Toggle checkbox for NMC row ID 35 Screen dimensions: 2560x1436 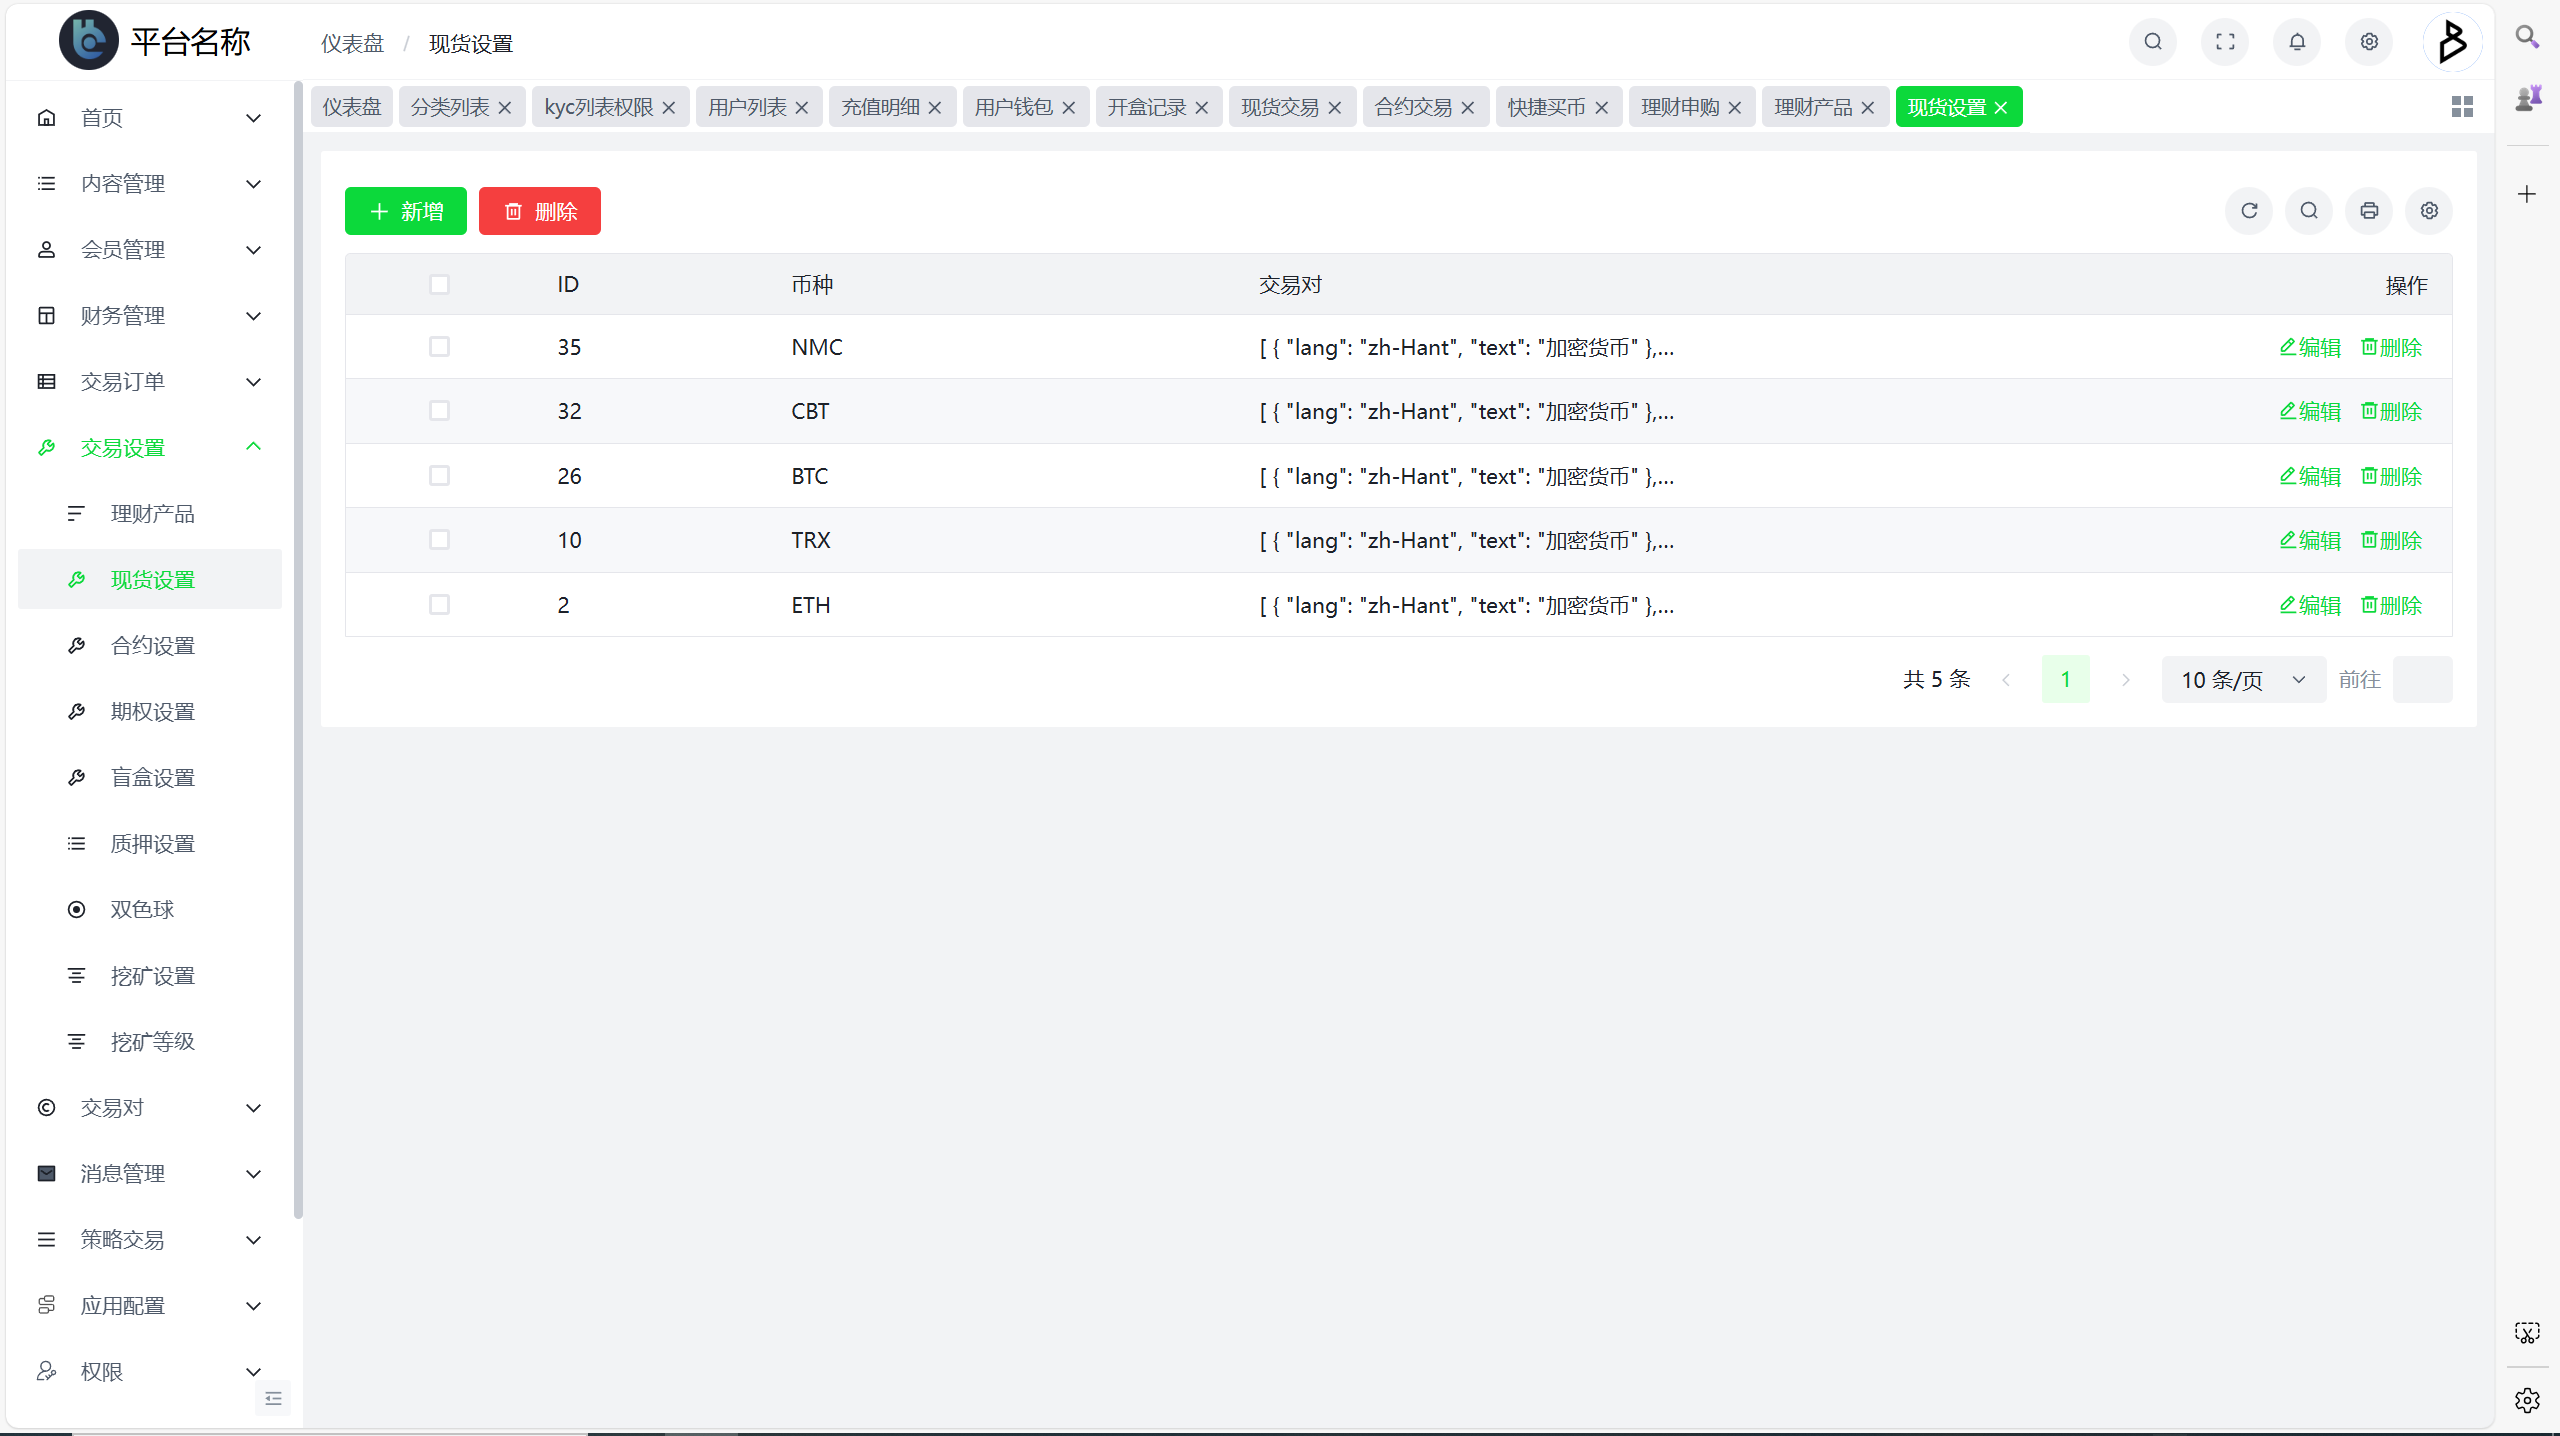point(440,346)
